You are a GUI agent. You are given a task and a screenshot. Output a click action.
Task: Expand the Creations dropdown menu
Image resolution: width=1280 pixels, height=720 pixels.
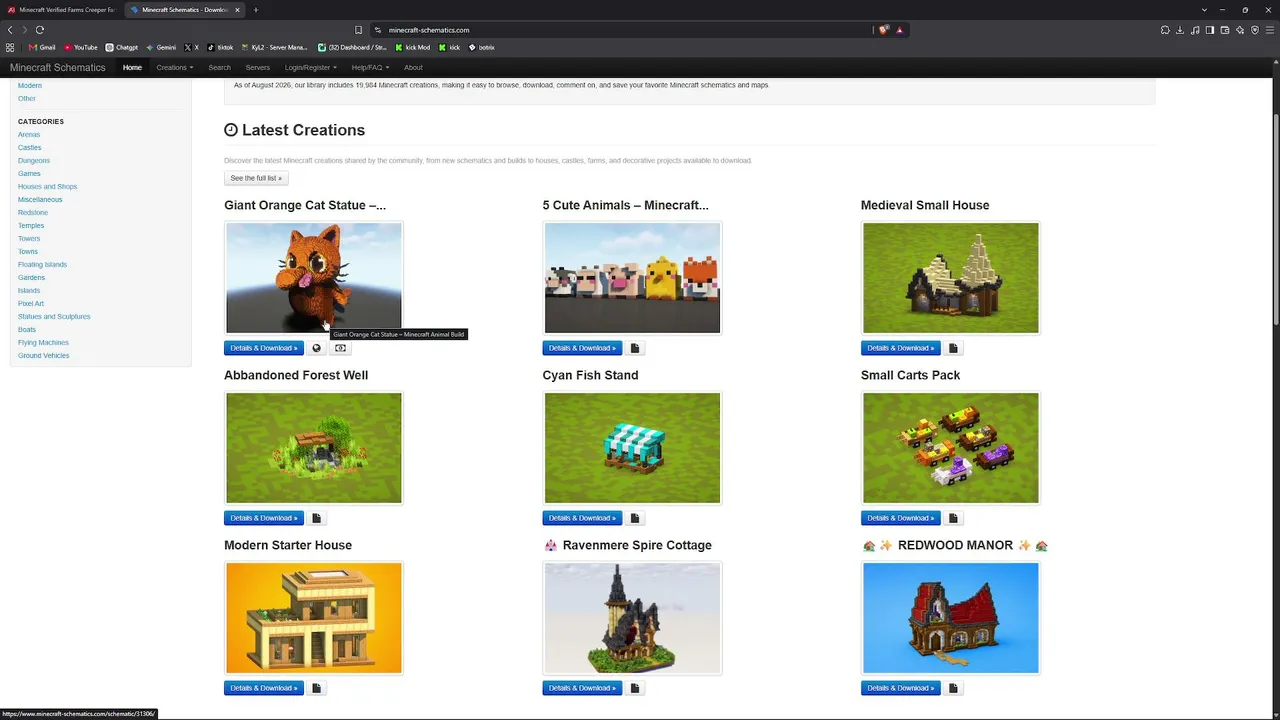(x=175, y=67)
